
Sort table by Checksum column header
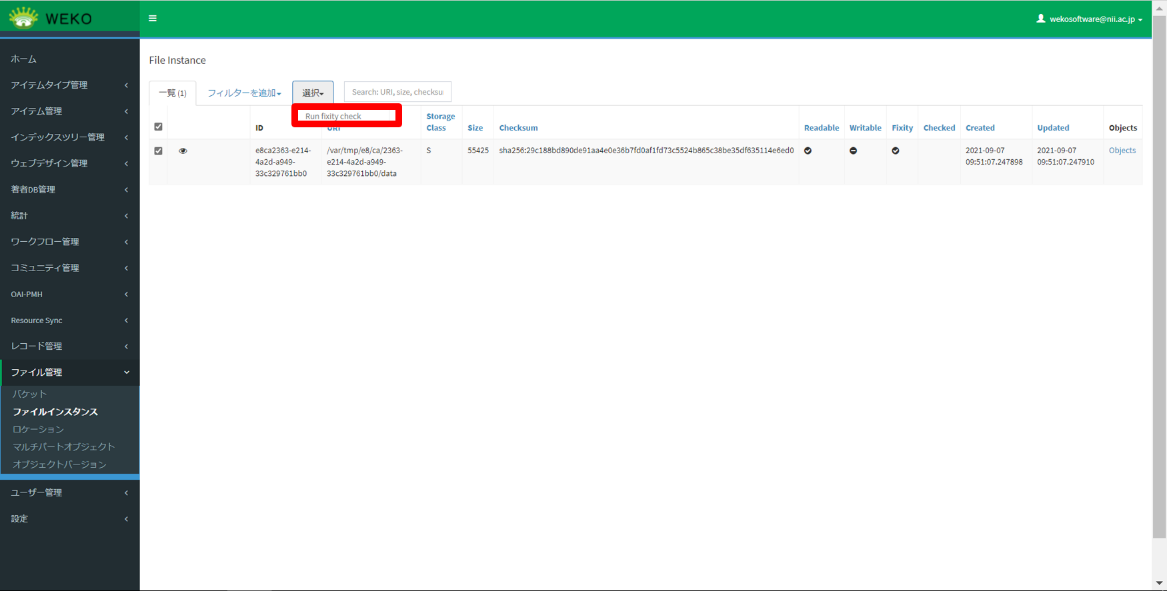[x=518, y=128]
